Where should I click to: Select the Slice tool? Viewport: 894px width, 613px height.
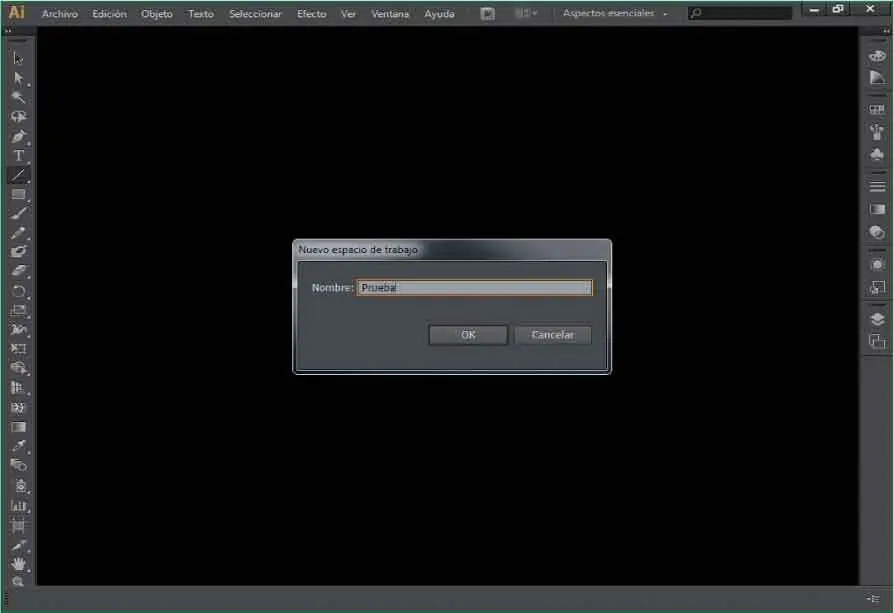tap(18, 545)
